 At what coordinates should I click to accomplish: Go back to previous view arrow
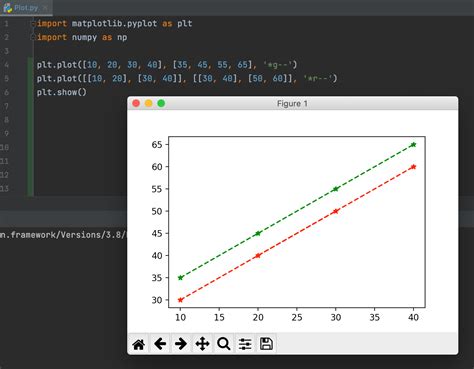click(x=160, y=344)
